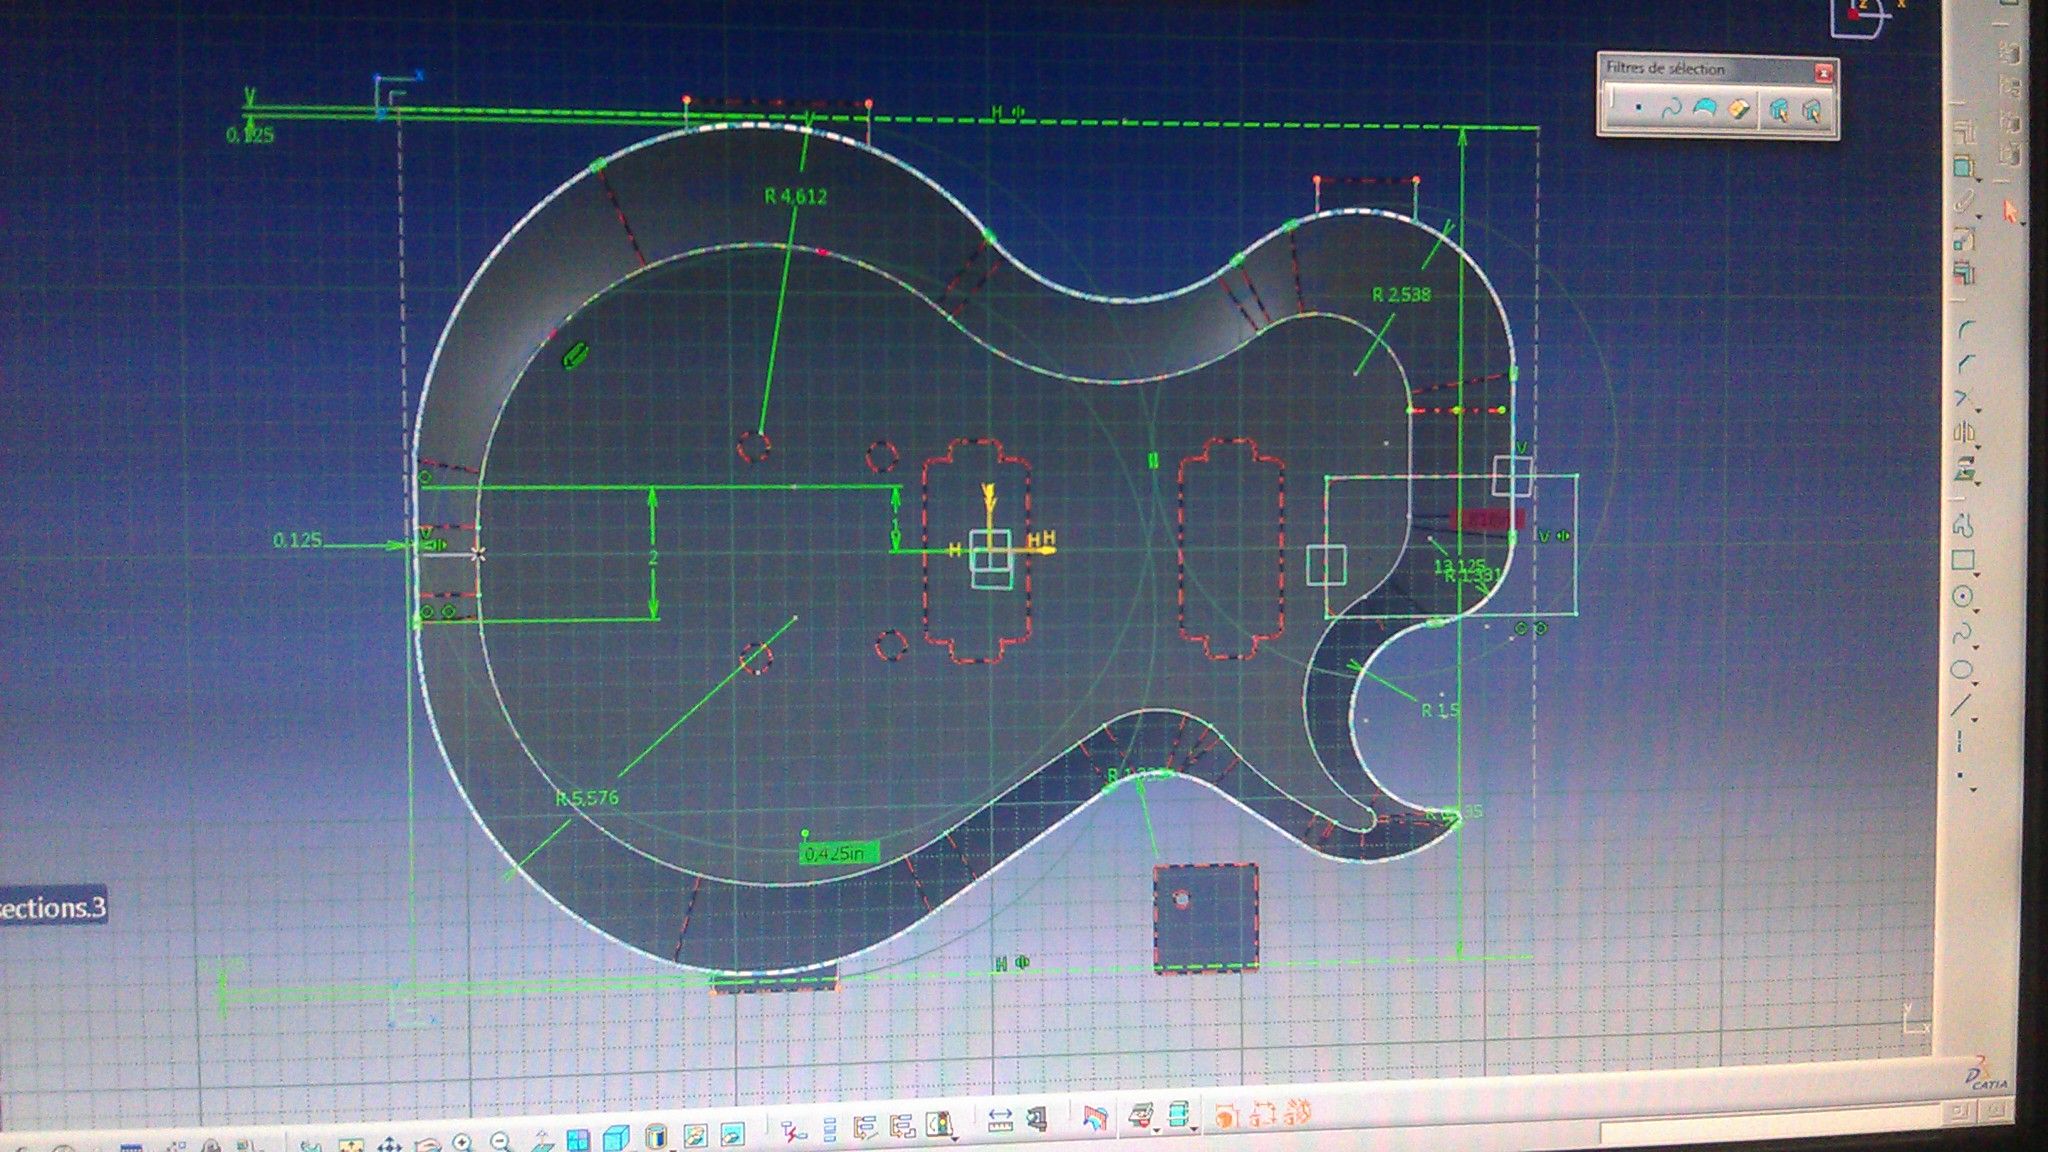Select the surface selection filter icon
This screenshot has height=1152, width=2048.
tap(1705, 107)
